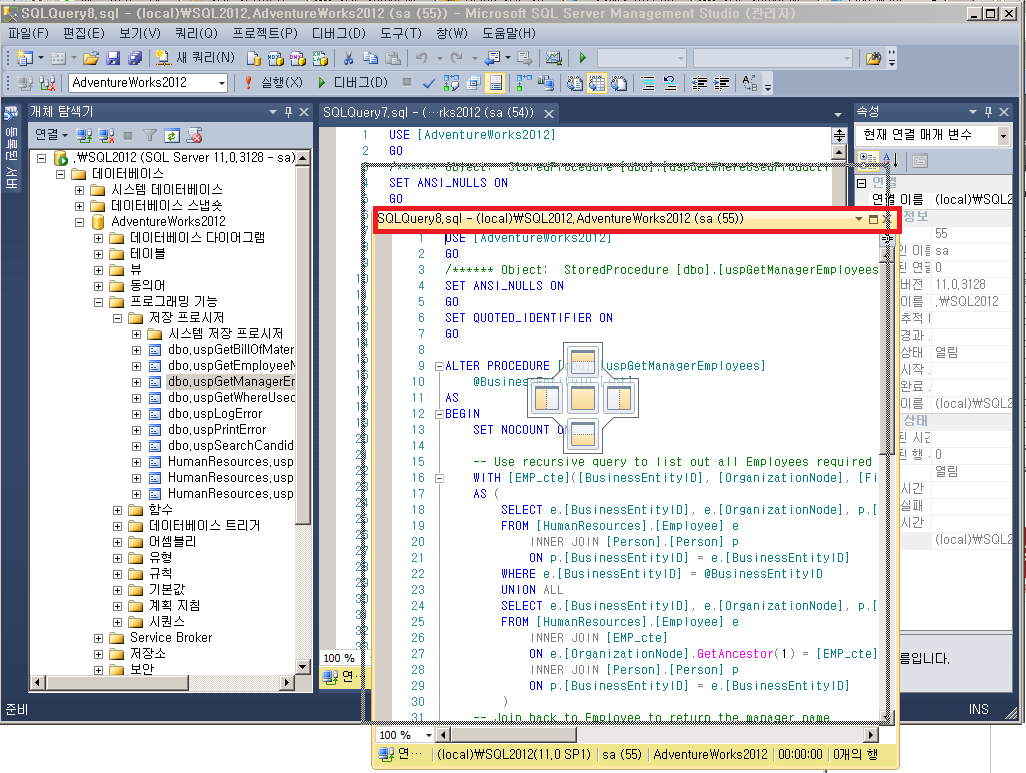Switch output to Results to File
Image resolution: width=1026 pixels, height=773 pixels.
point(619,82)
